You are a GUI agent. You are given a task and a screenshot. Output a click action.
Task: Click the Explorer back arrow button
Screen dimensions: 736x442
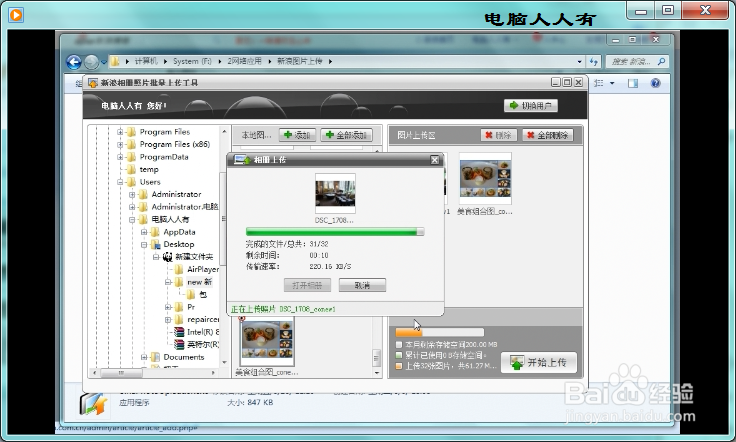74,62
